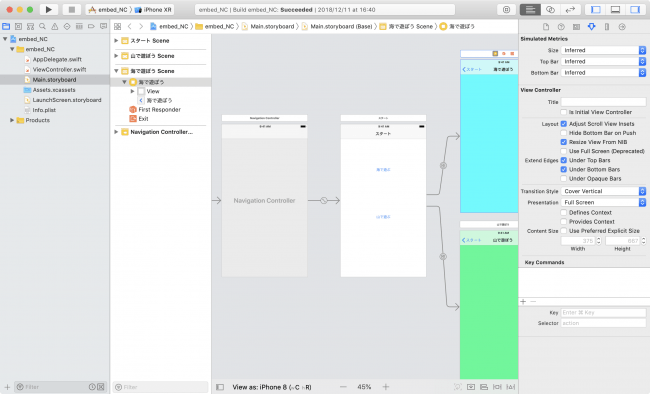The height and width of the screenshot is (394, 650).
Task: Click the Title text field
Action: (x=603, y=102)
